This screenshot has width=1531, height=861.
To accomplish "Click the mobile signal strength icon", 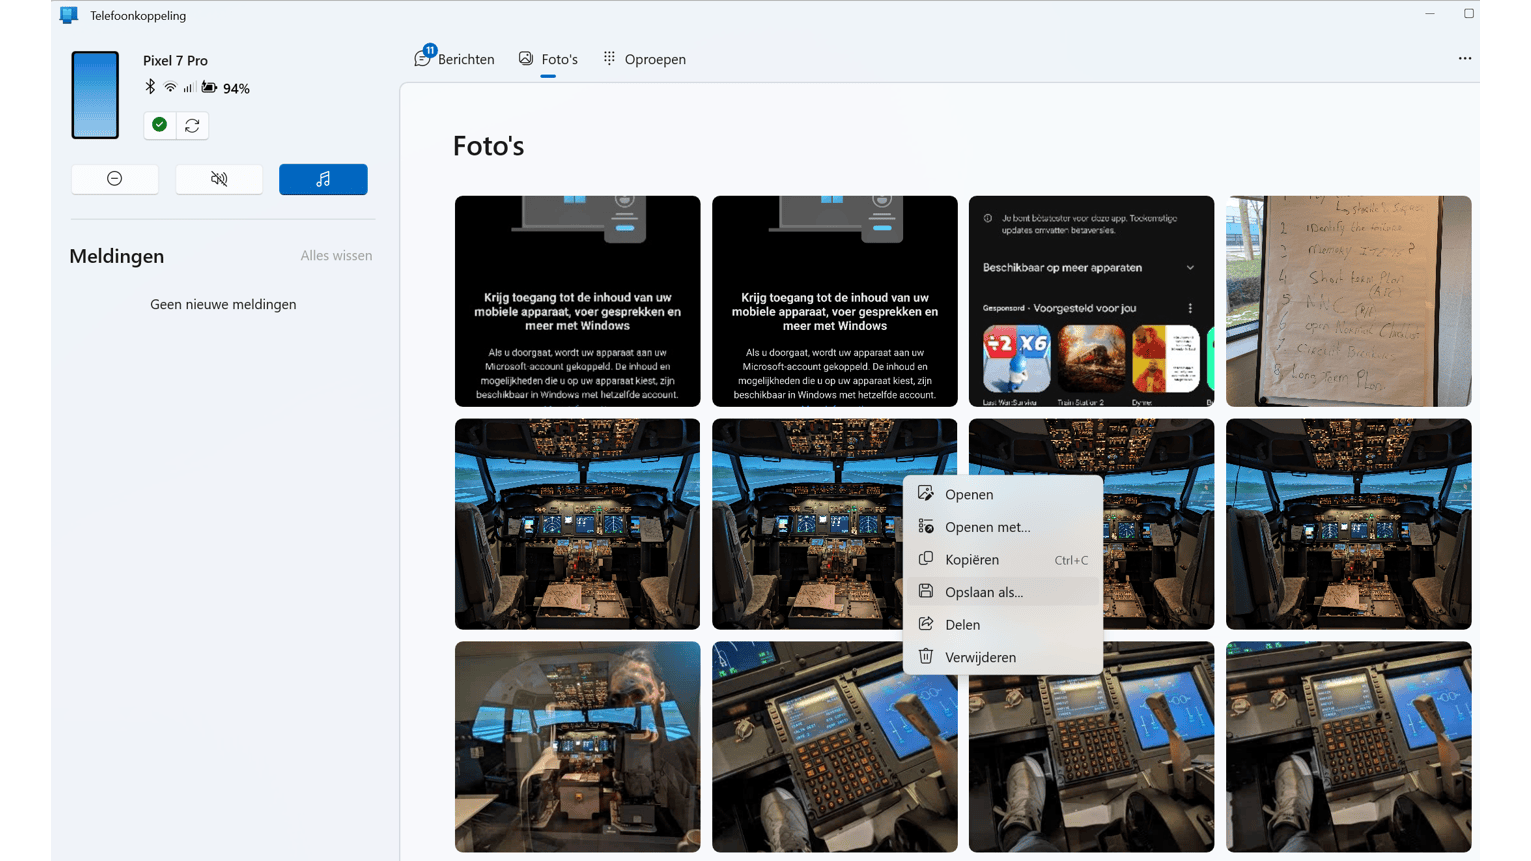I will click(188, 88).
